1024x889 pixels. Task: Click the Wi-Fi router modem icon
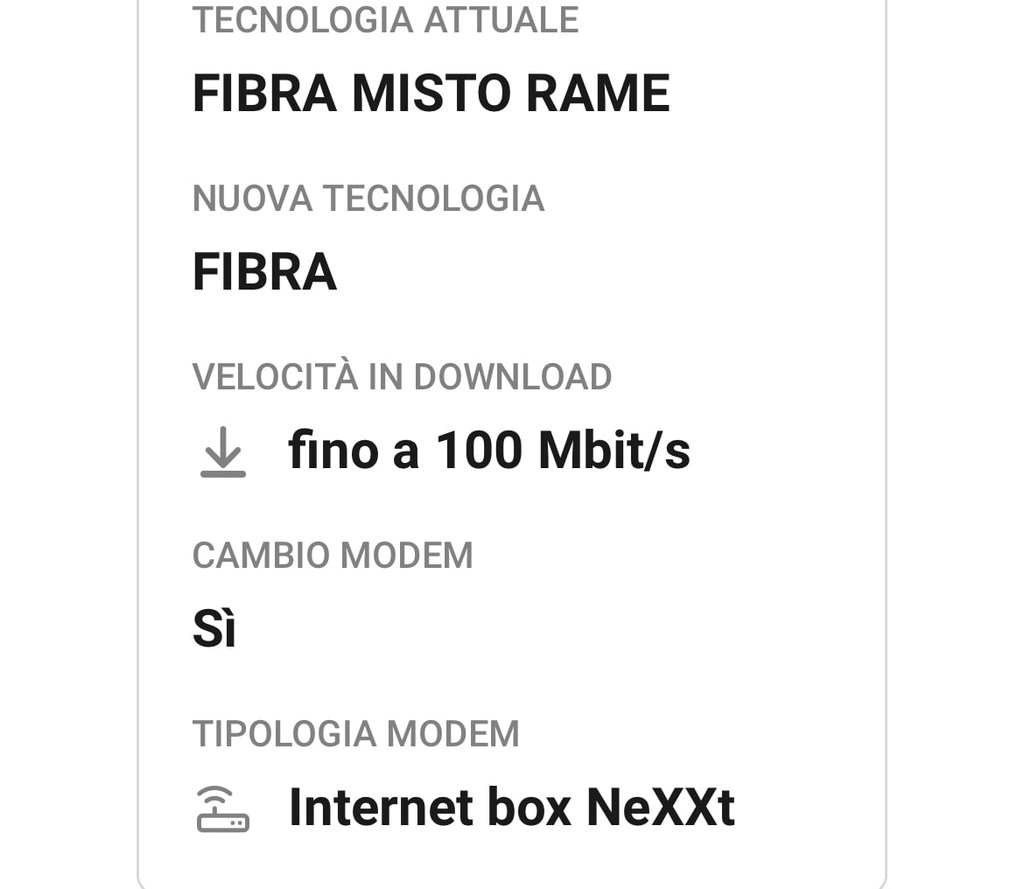click(x=222, y=809)
